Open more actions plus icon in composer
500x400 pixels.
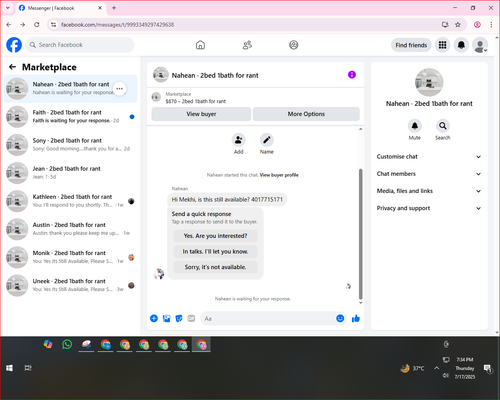(x=154, y=318)
